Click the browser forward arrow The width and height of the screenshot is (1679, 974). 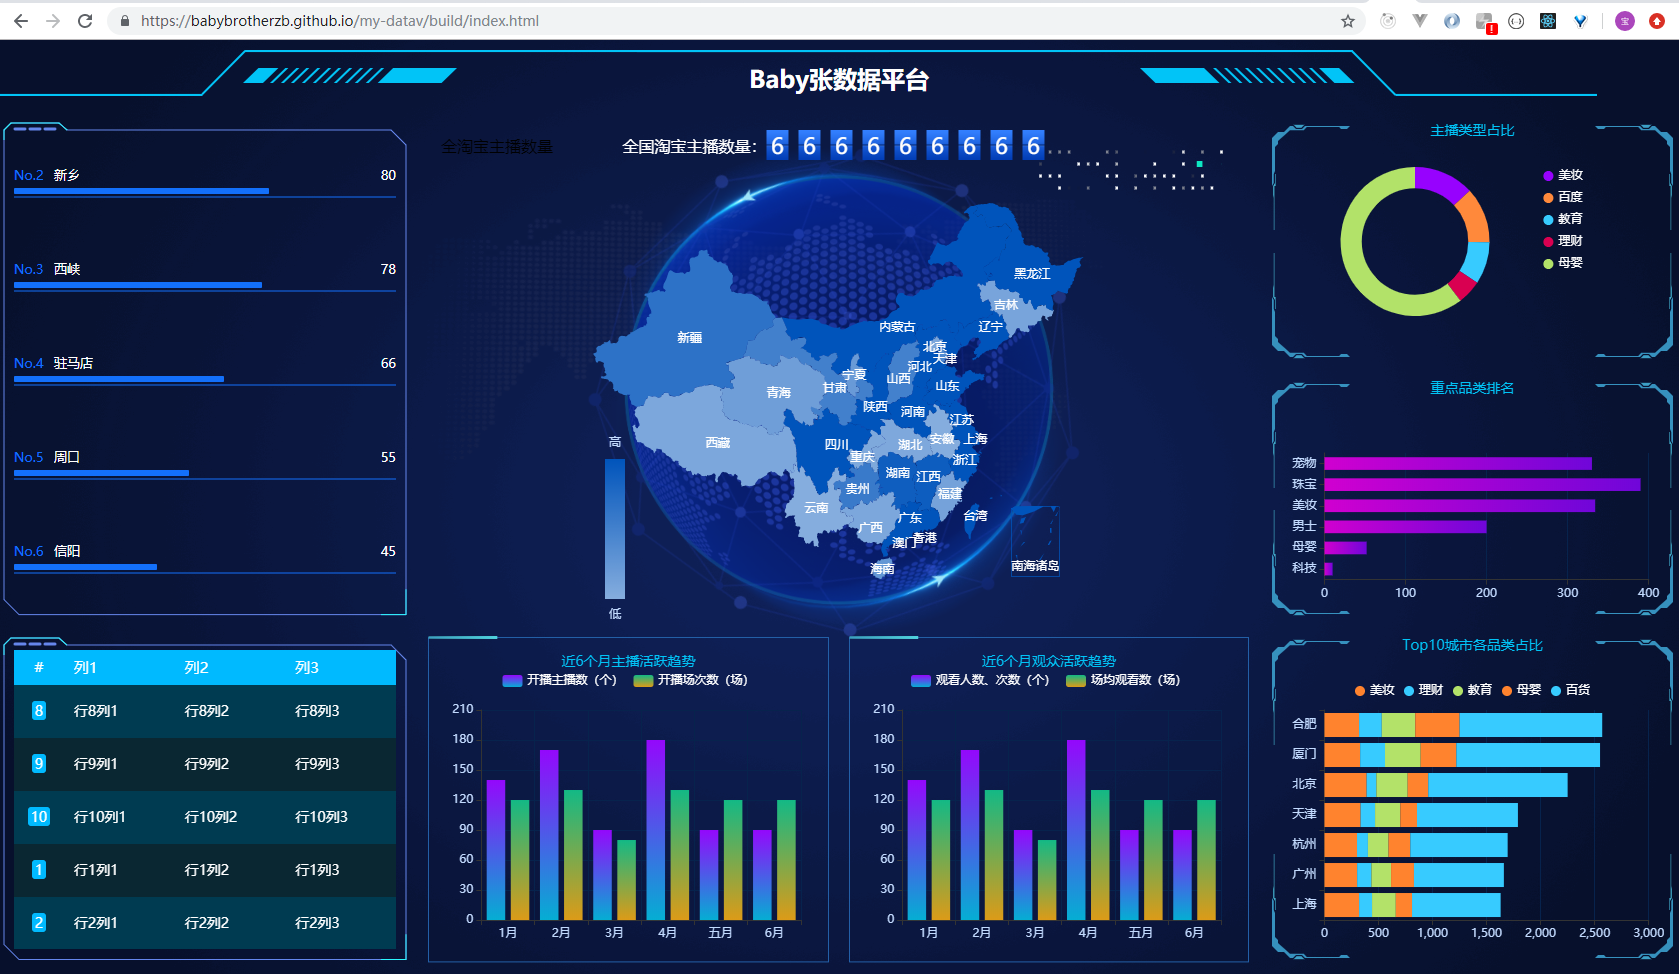[x=53, y=21]
